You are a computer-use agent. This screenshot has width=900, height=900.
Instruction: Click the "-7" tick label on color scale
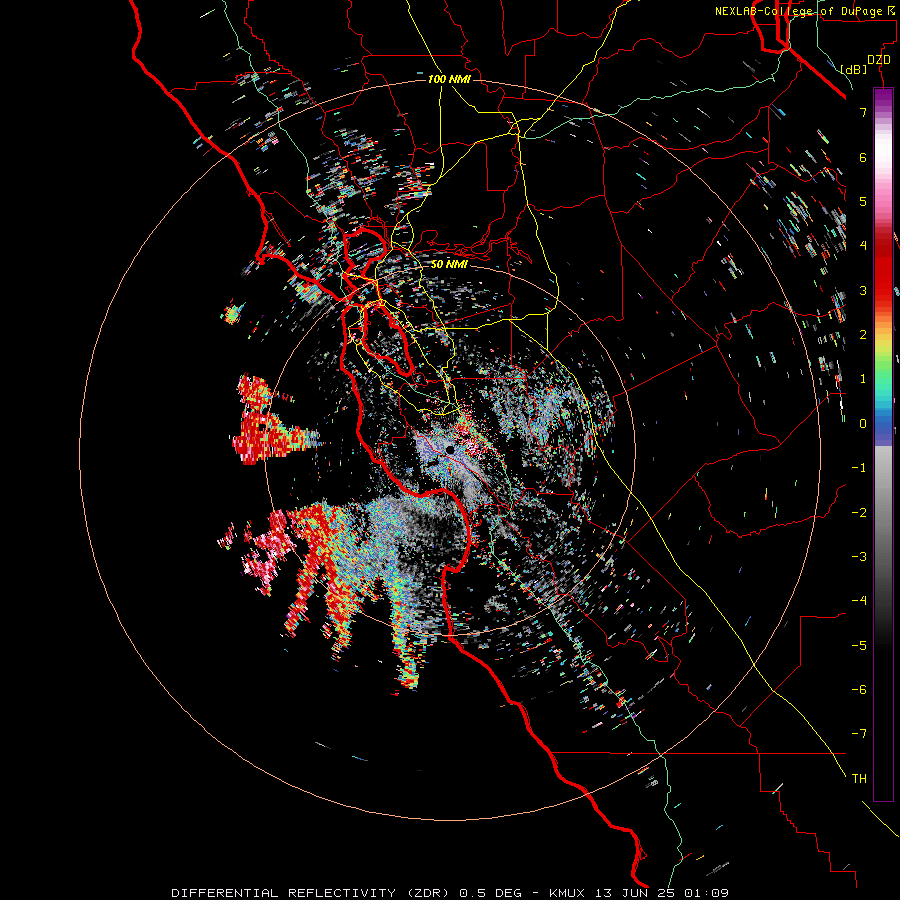click(x=859, y=734)
